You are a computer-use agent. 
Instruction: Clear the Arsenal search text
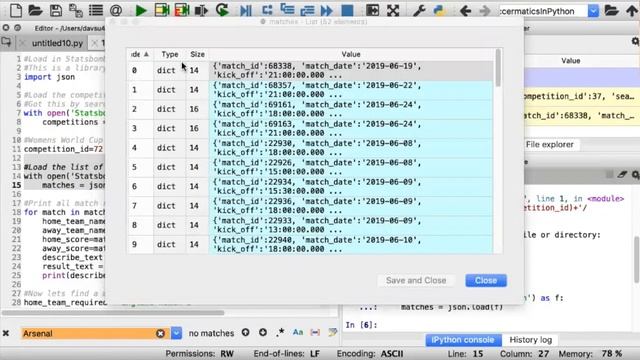(160, 333)
